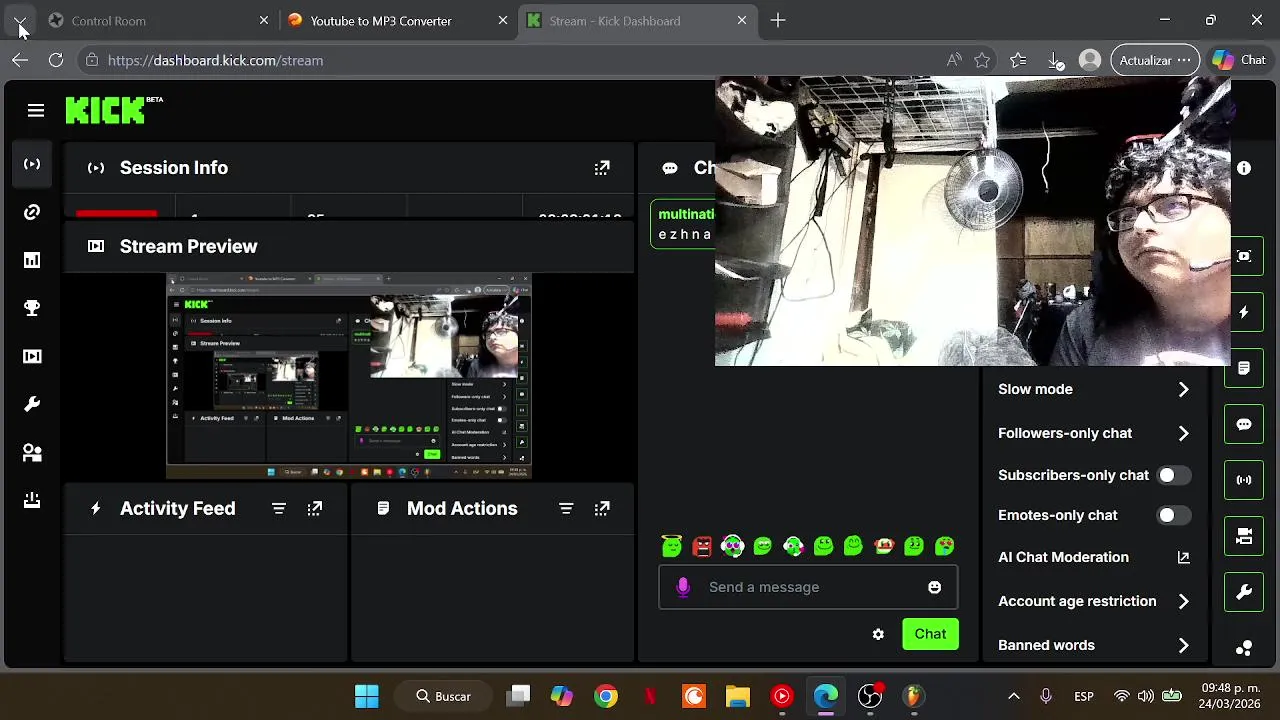1280x720 pixels.
Task: Insert the red angry-face emote
Action: tap(702, 546)
